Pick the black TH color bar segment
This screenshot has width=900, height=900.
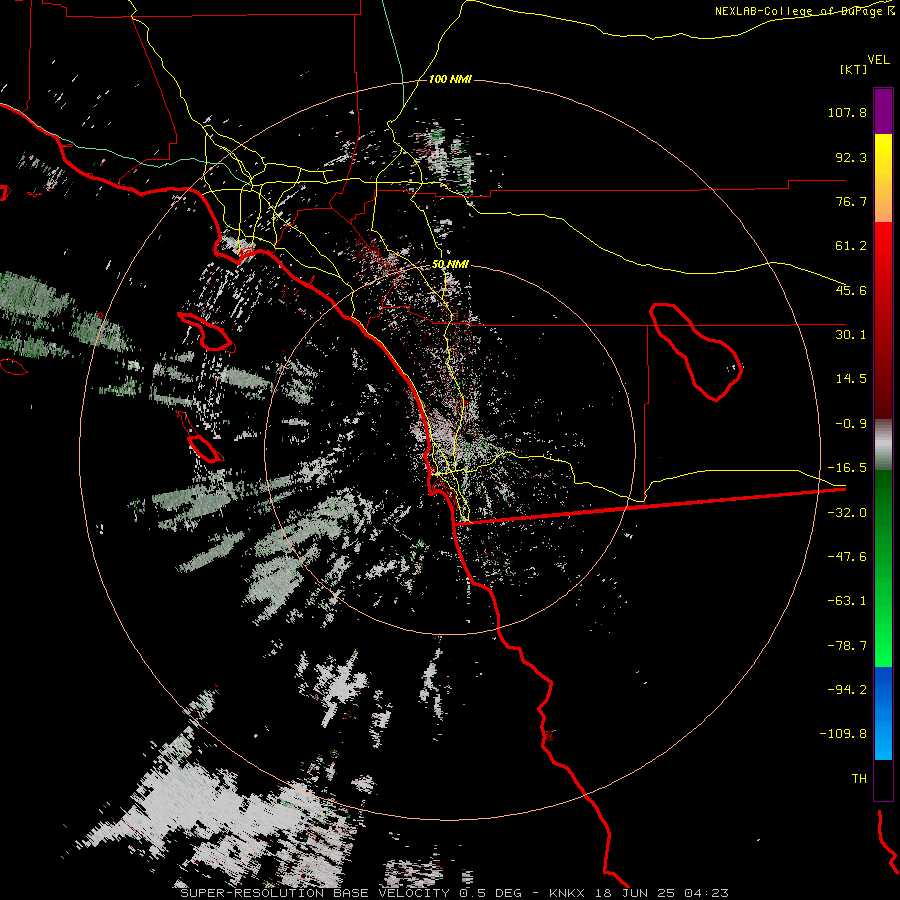[883, 779]
